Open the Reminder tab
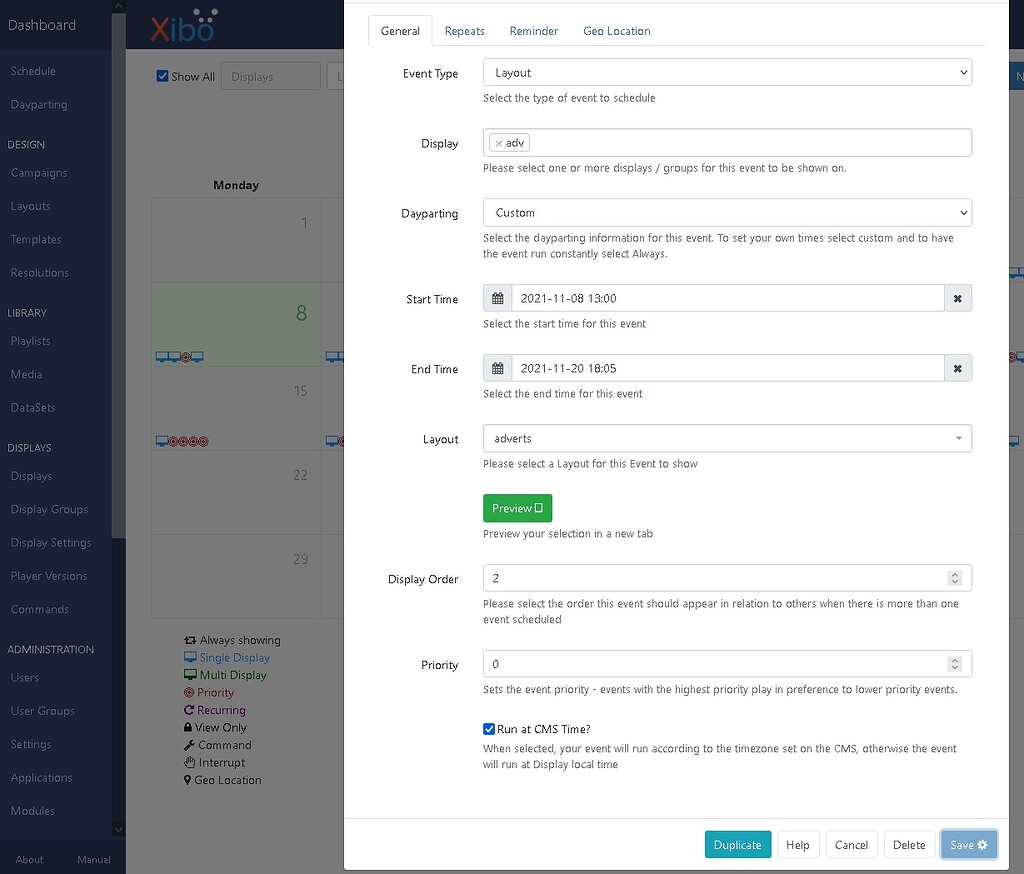 click(534, 31)
